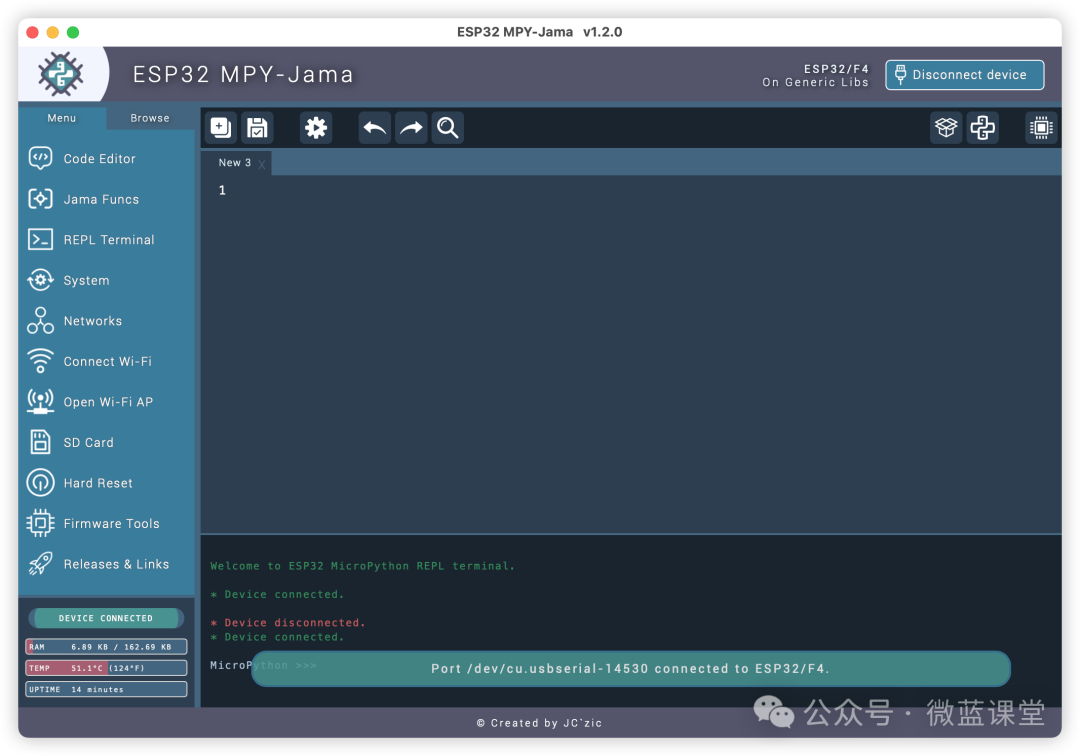The height and width of the screenshot is (756, 1080).
Task: Click the System gear icon
Action: [x=40, y=280]
